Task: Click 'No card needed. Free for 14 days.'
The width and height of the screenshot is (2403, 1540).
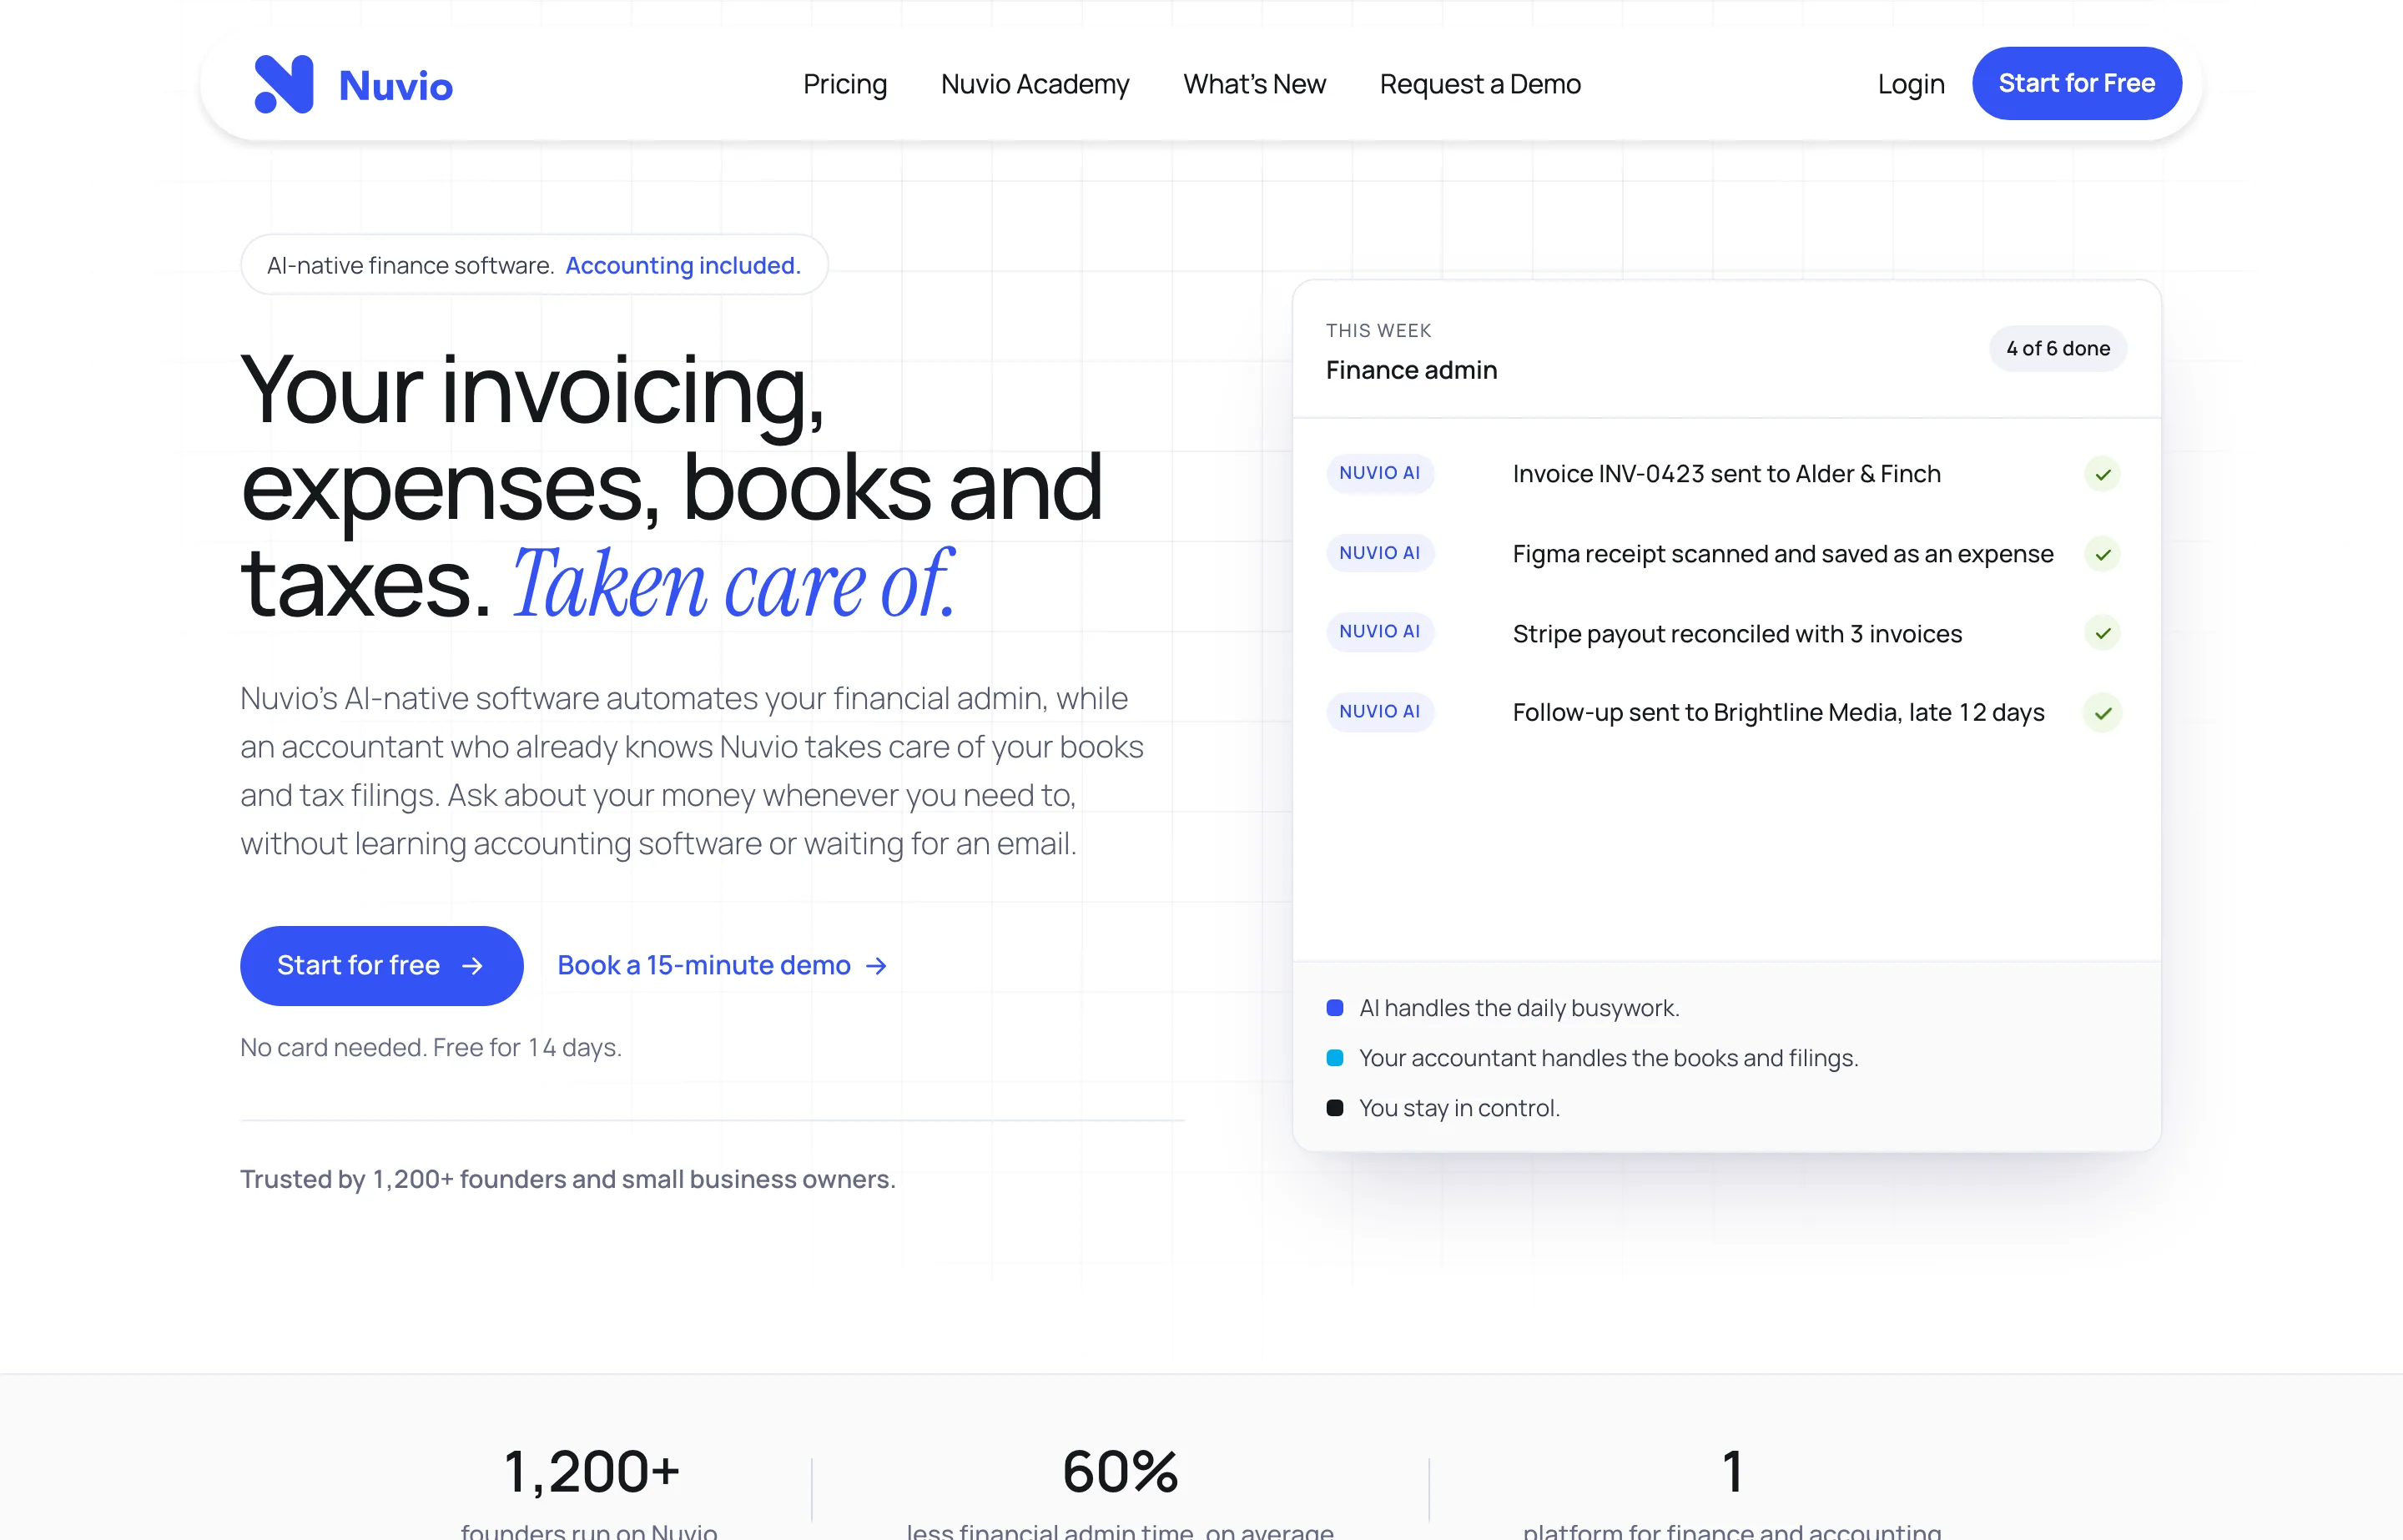Action: click(431, 1047)
